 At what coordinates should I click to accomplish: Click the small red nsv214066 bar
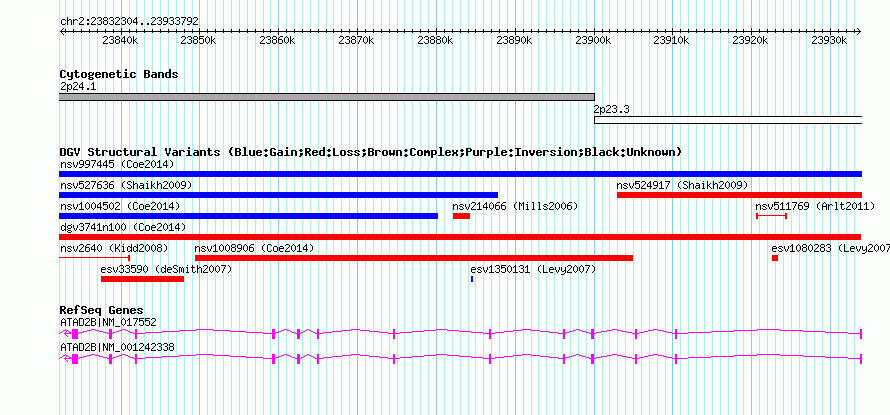[x=461, y=216]
